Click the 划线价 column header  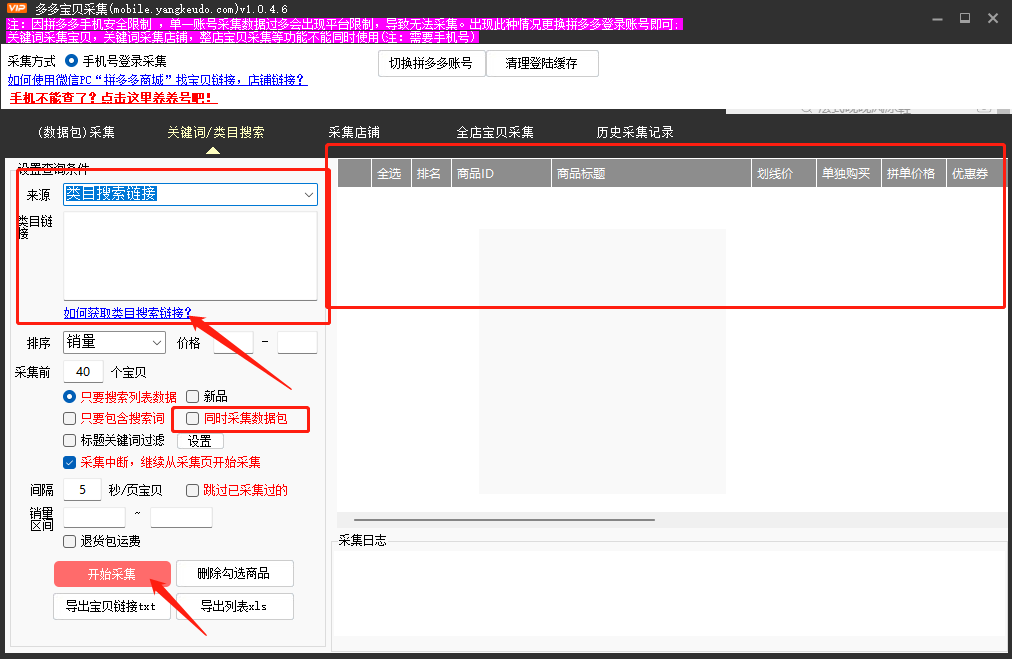point(784,173)
